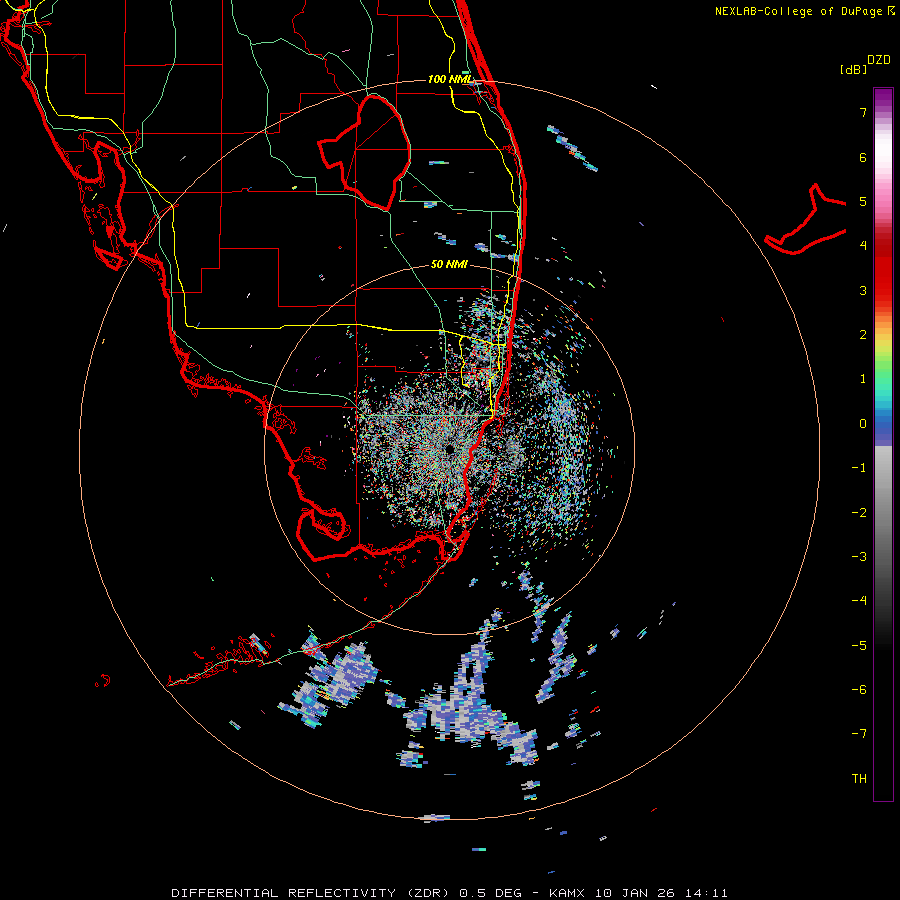Click the -7 value on the color scale
The image size is (900, 900).
[859, 734]
